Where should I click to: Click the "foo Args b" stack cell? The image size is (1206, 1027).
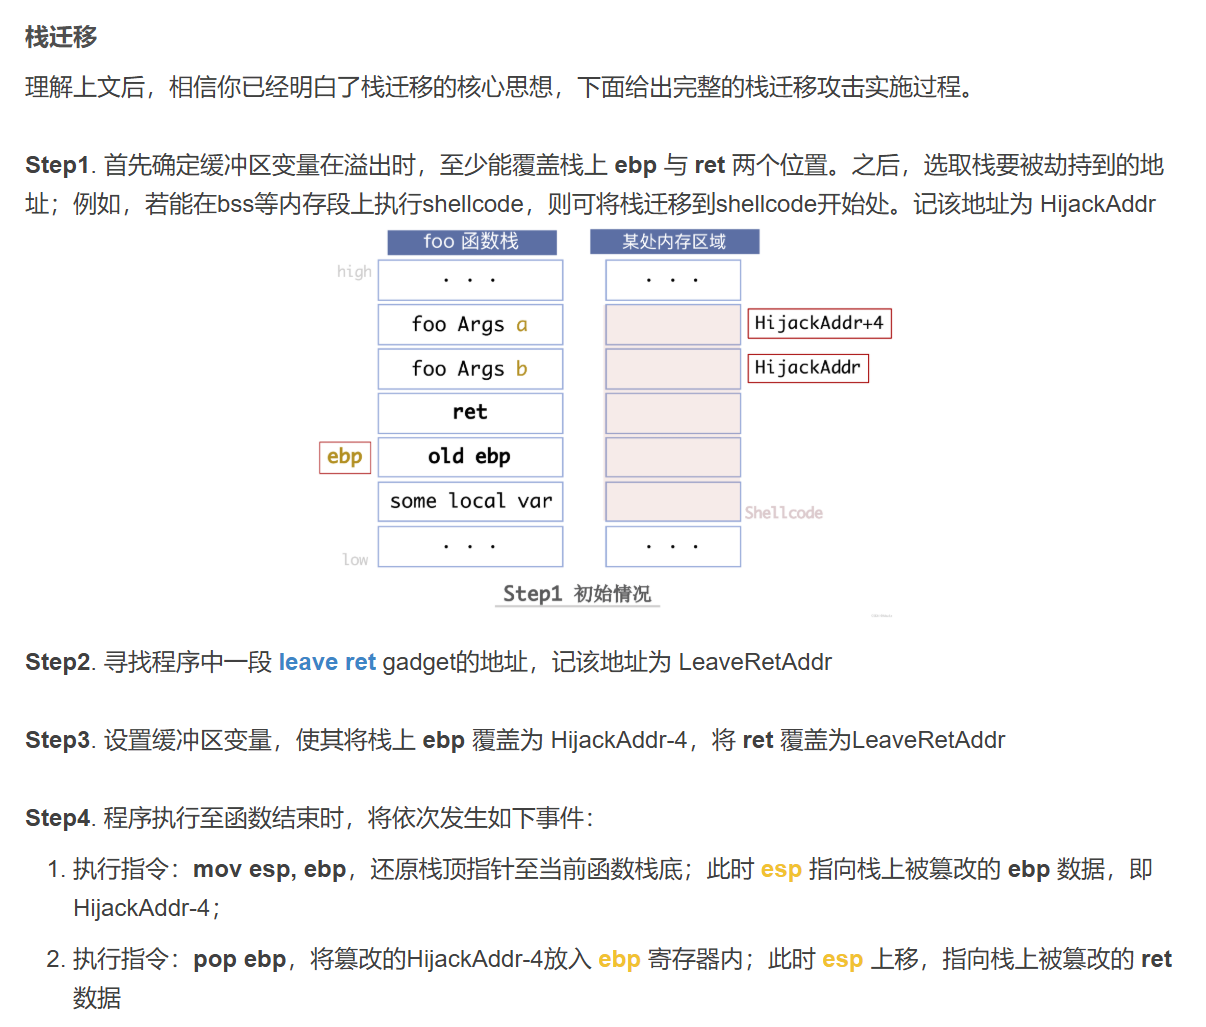pos(470,369)
